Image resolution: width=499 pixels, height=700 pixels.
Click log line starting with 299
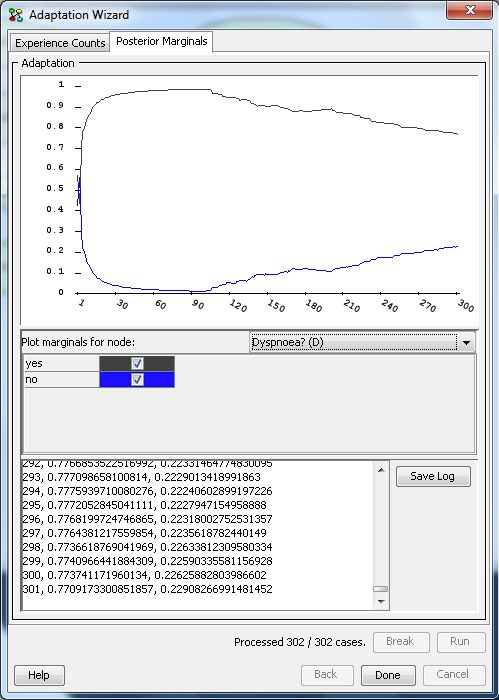(x=147, y=561)
